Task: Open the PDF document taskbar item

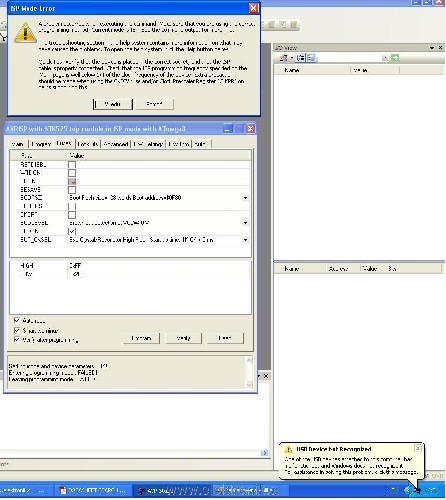Action: [93, 490]
